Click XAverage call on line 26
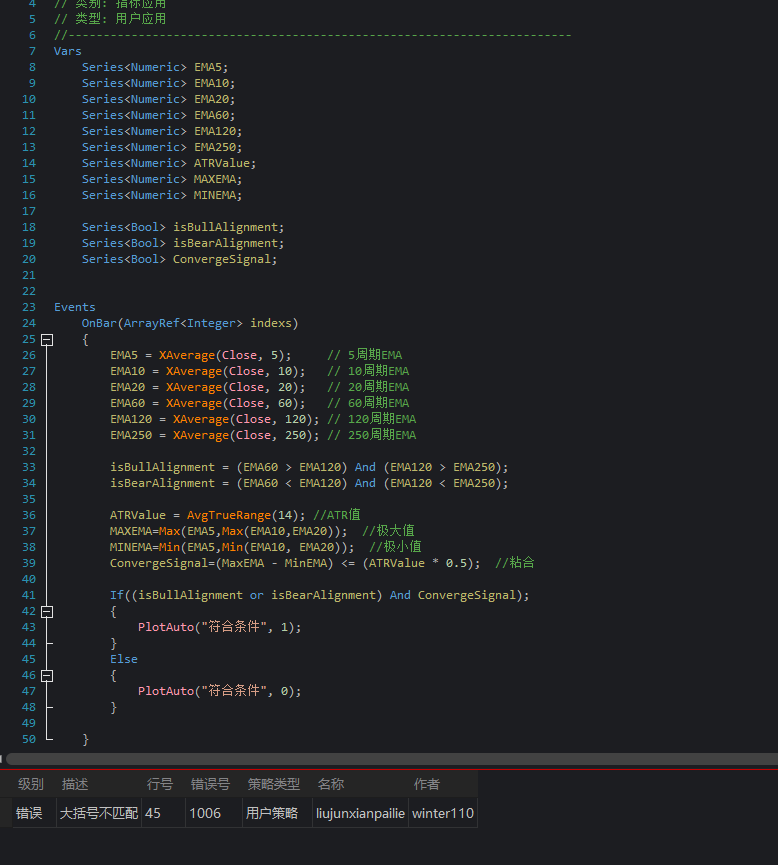This screenshot has height=865, width=778. 186,355
